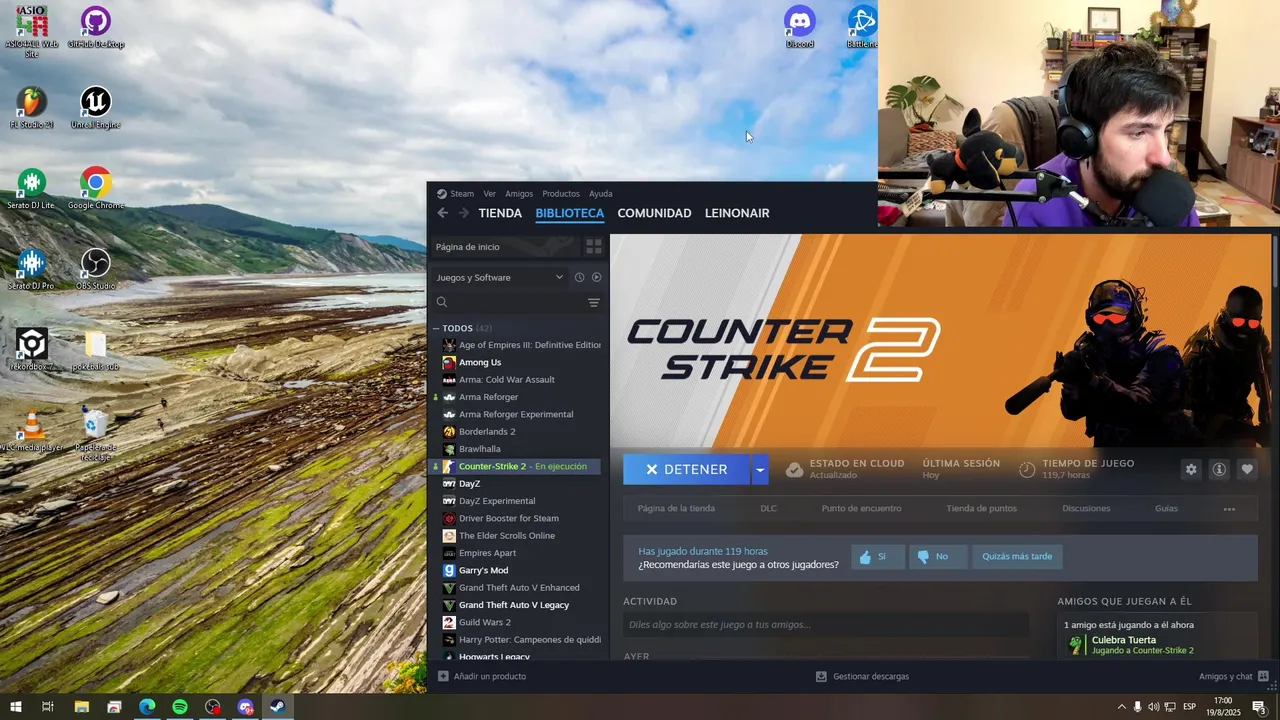Open Productos menu
This screenshot has width=1280, height=720.
(x=561, y=194)
